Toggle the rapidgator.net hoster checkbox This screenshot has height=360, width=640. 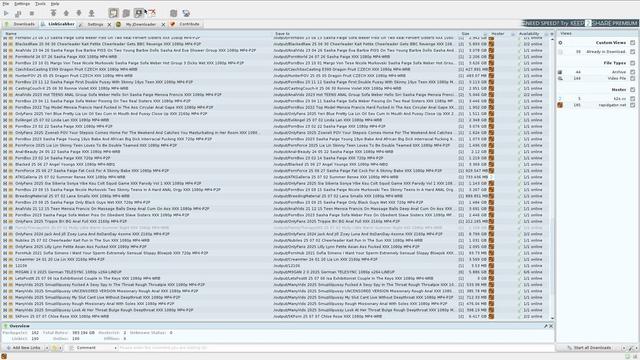pos(633,105)
